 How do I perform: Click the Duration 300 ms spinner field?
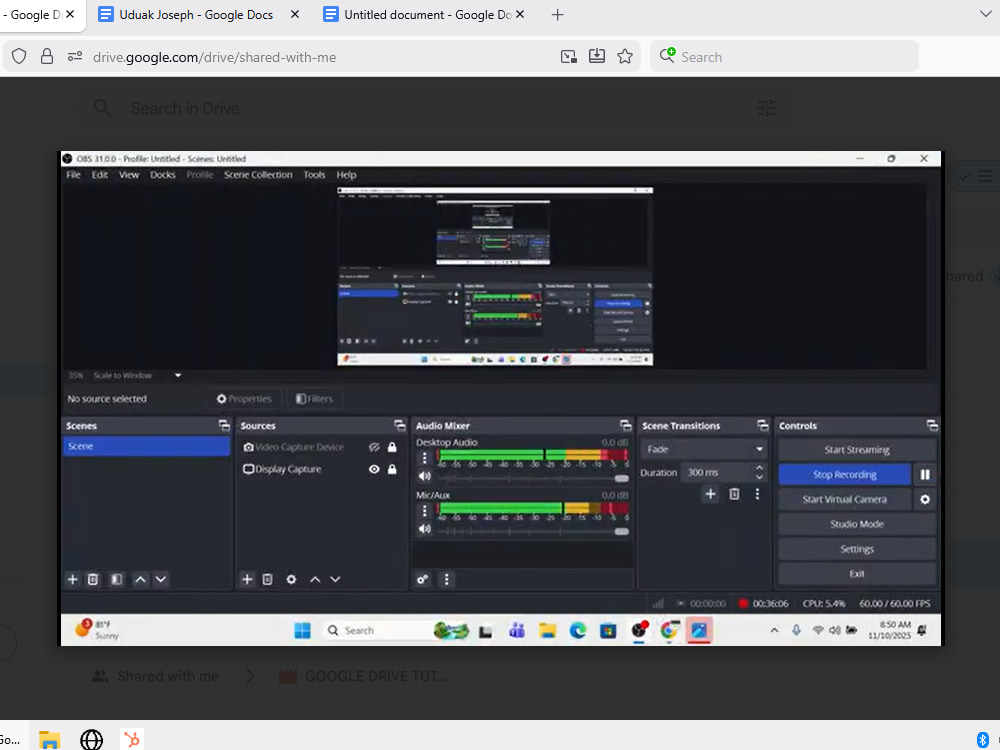click(723, 473)
